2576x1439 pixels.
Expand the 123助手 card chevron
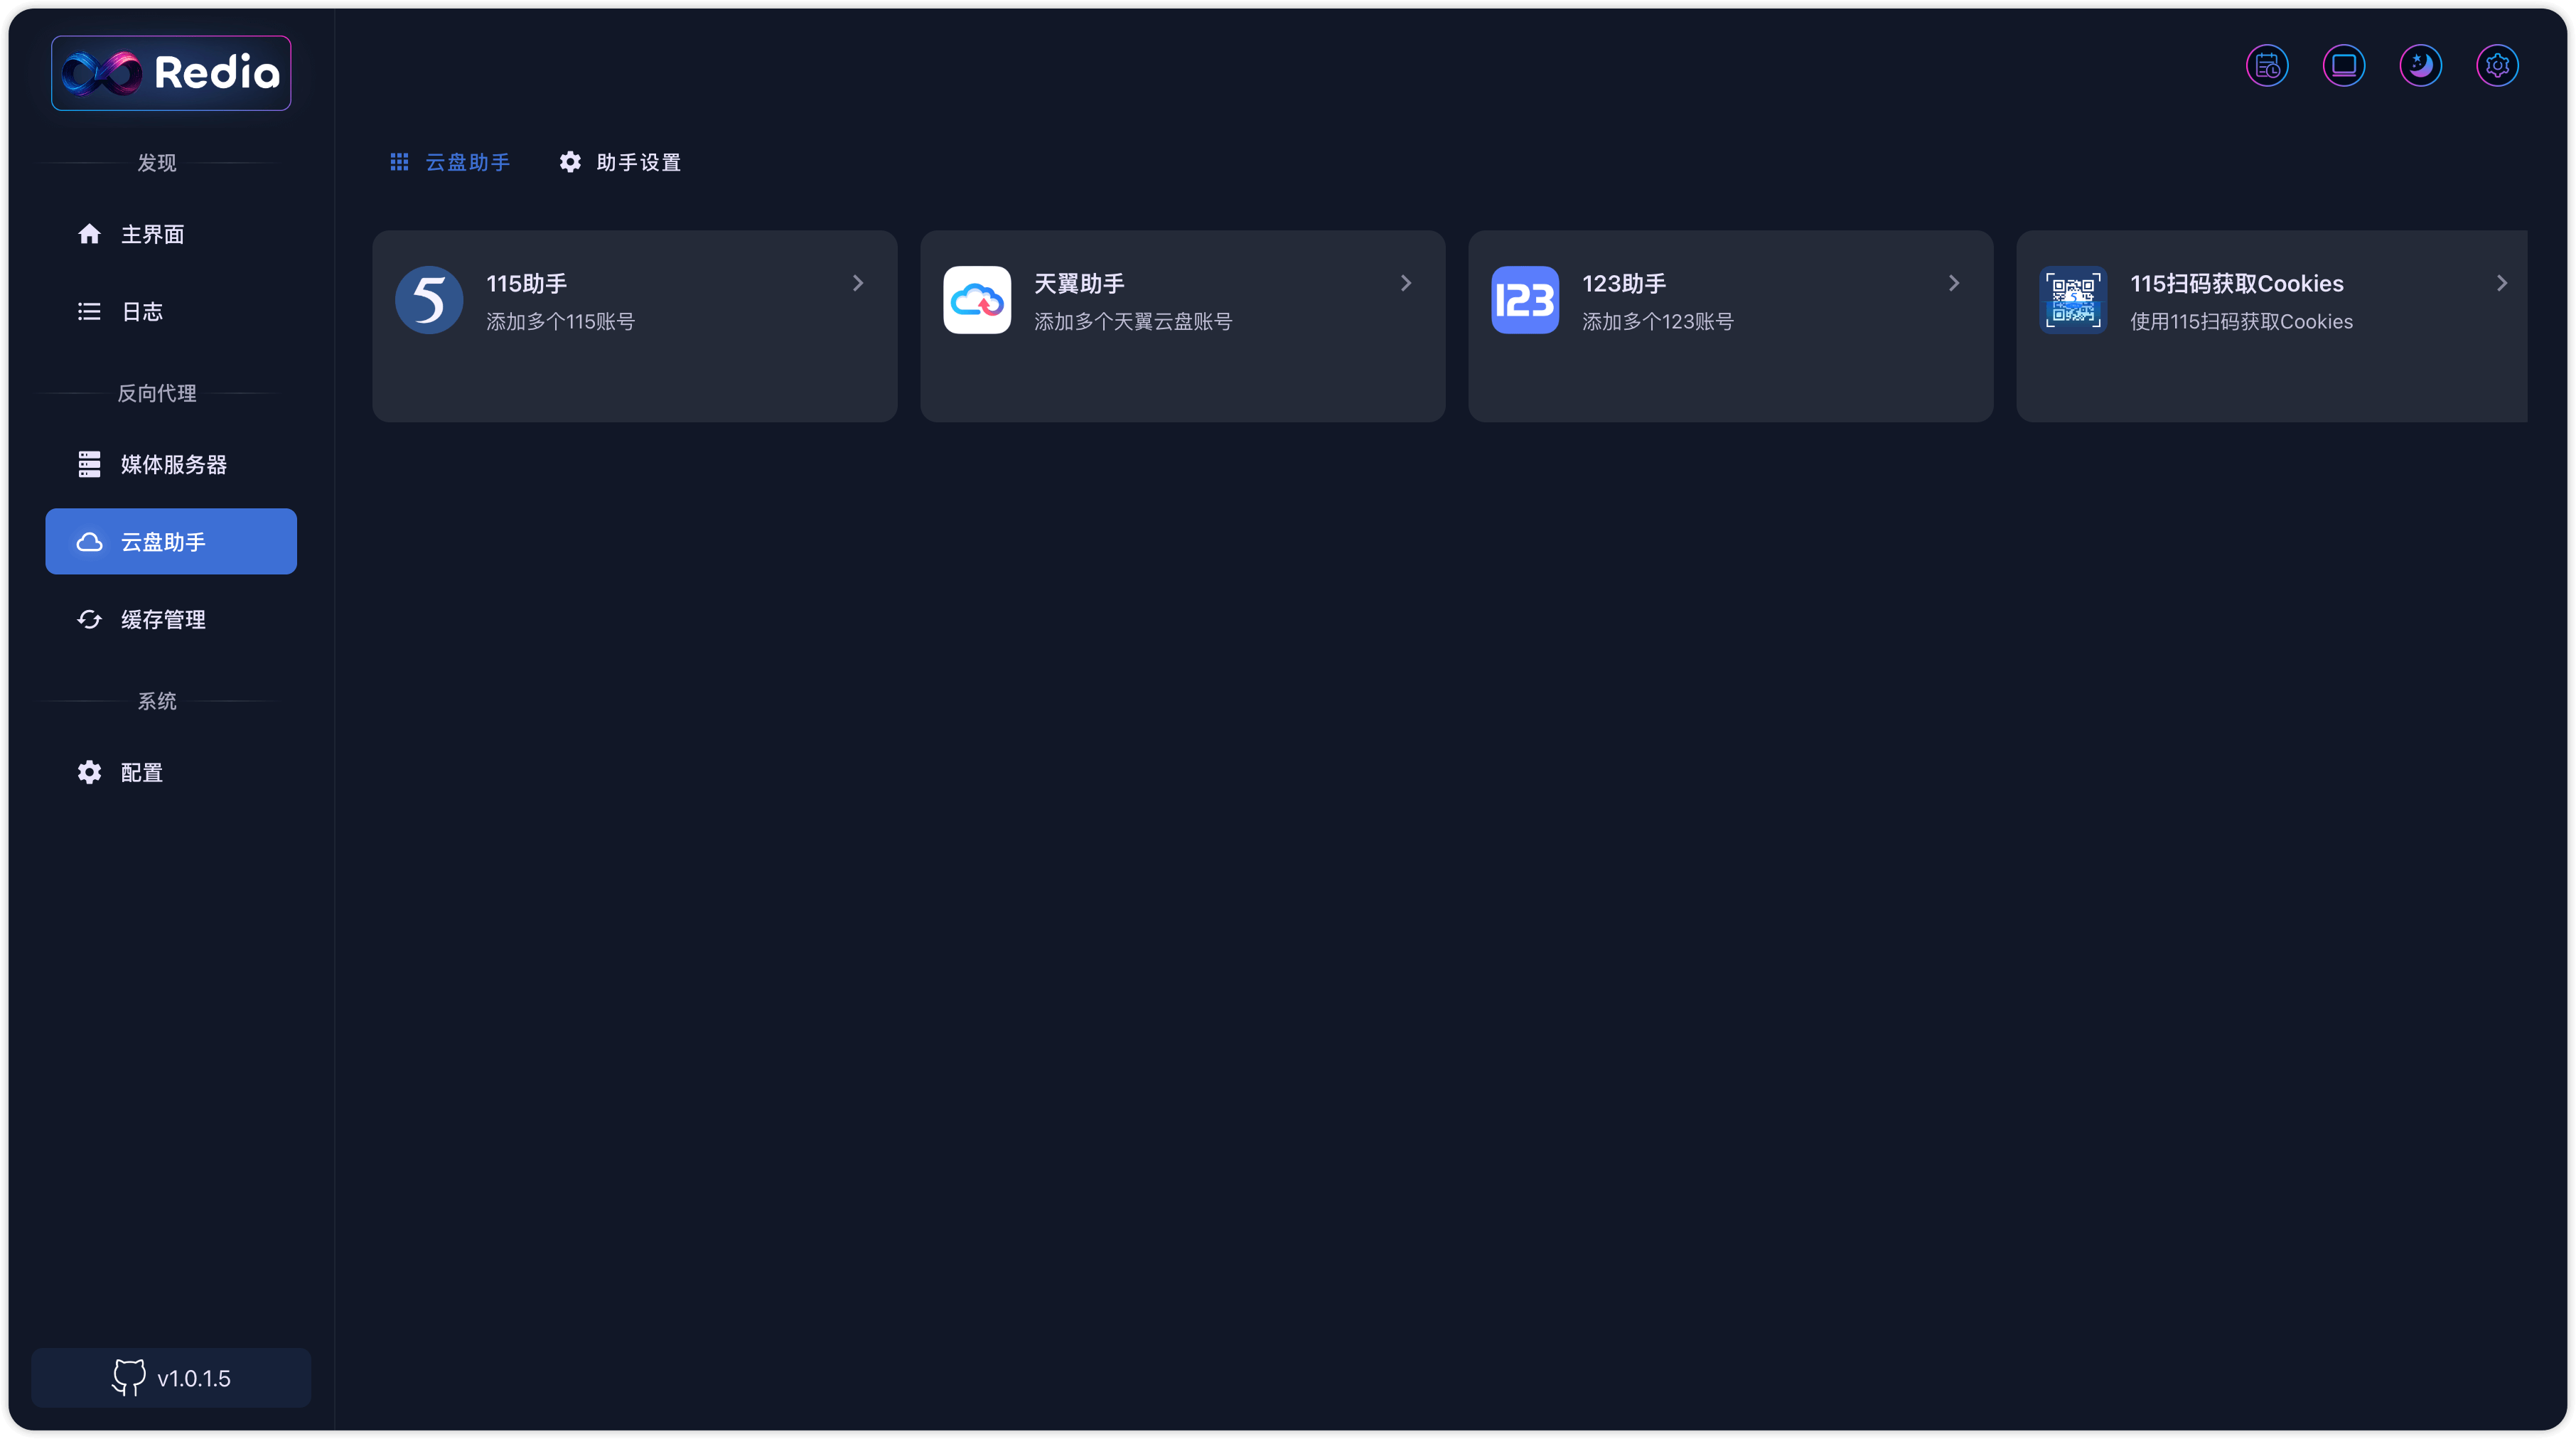[1954, 283]
